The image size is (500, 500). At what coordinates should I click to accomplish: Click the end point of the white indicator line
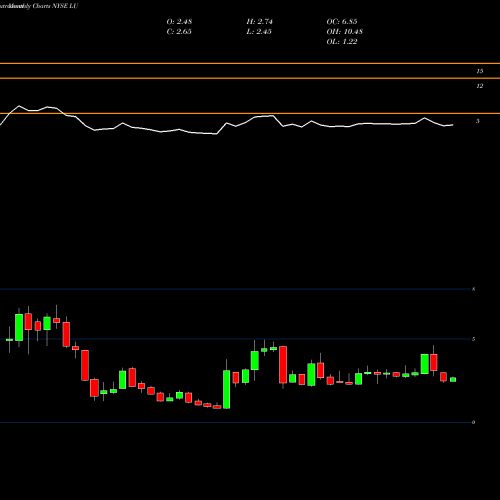click(x=453, y=125)
